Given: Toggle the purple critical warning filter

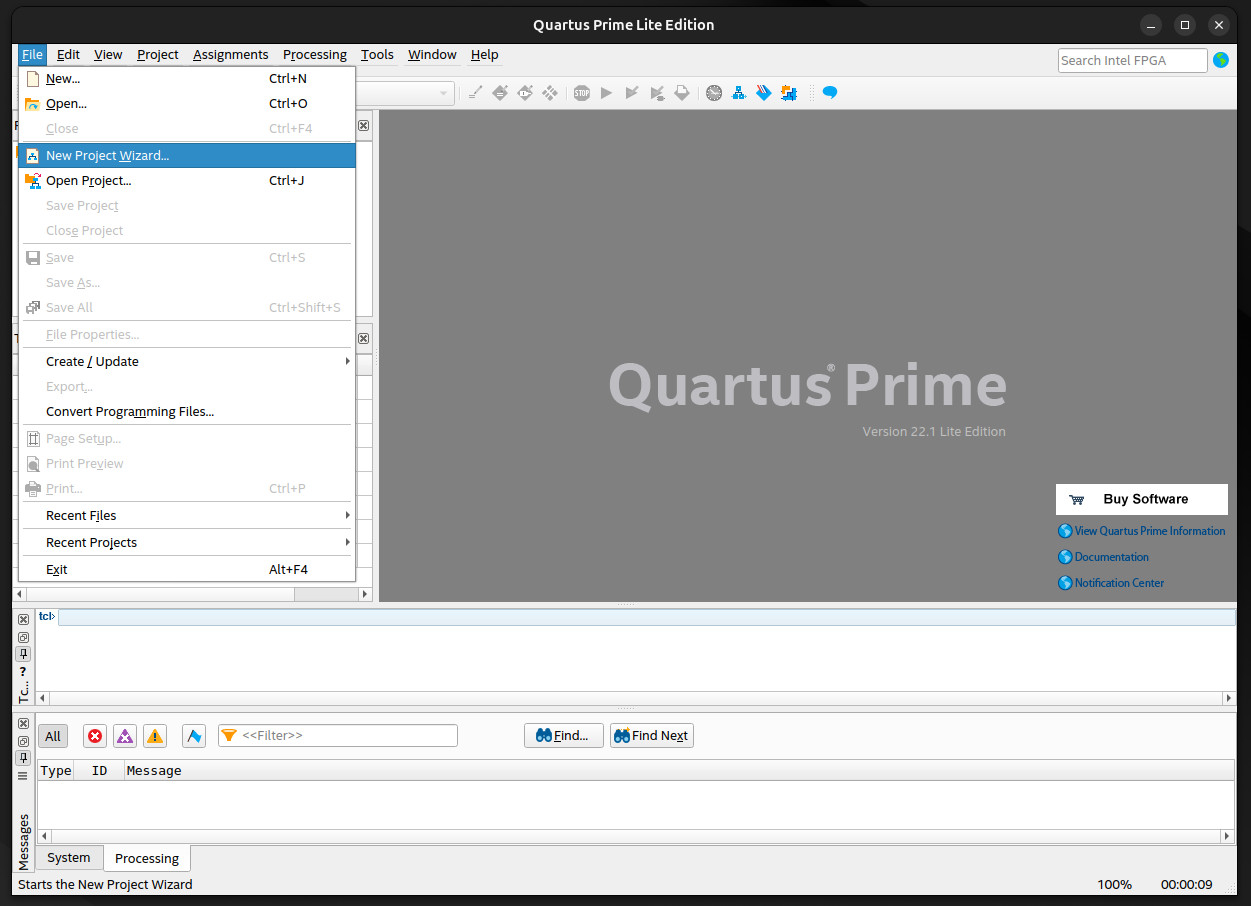Looking at the screenshot, I should point(125,736).
